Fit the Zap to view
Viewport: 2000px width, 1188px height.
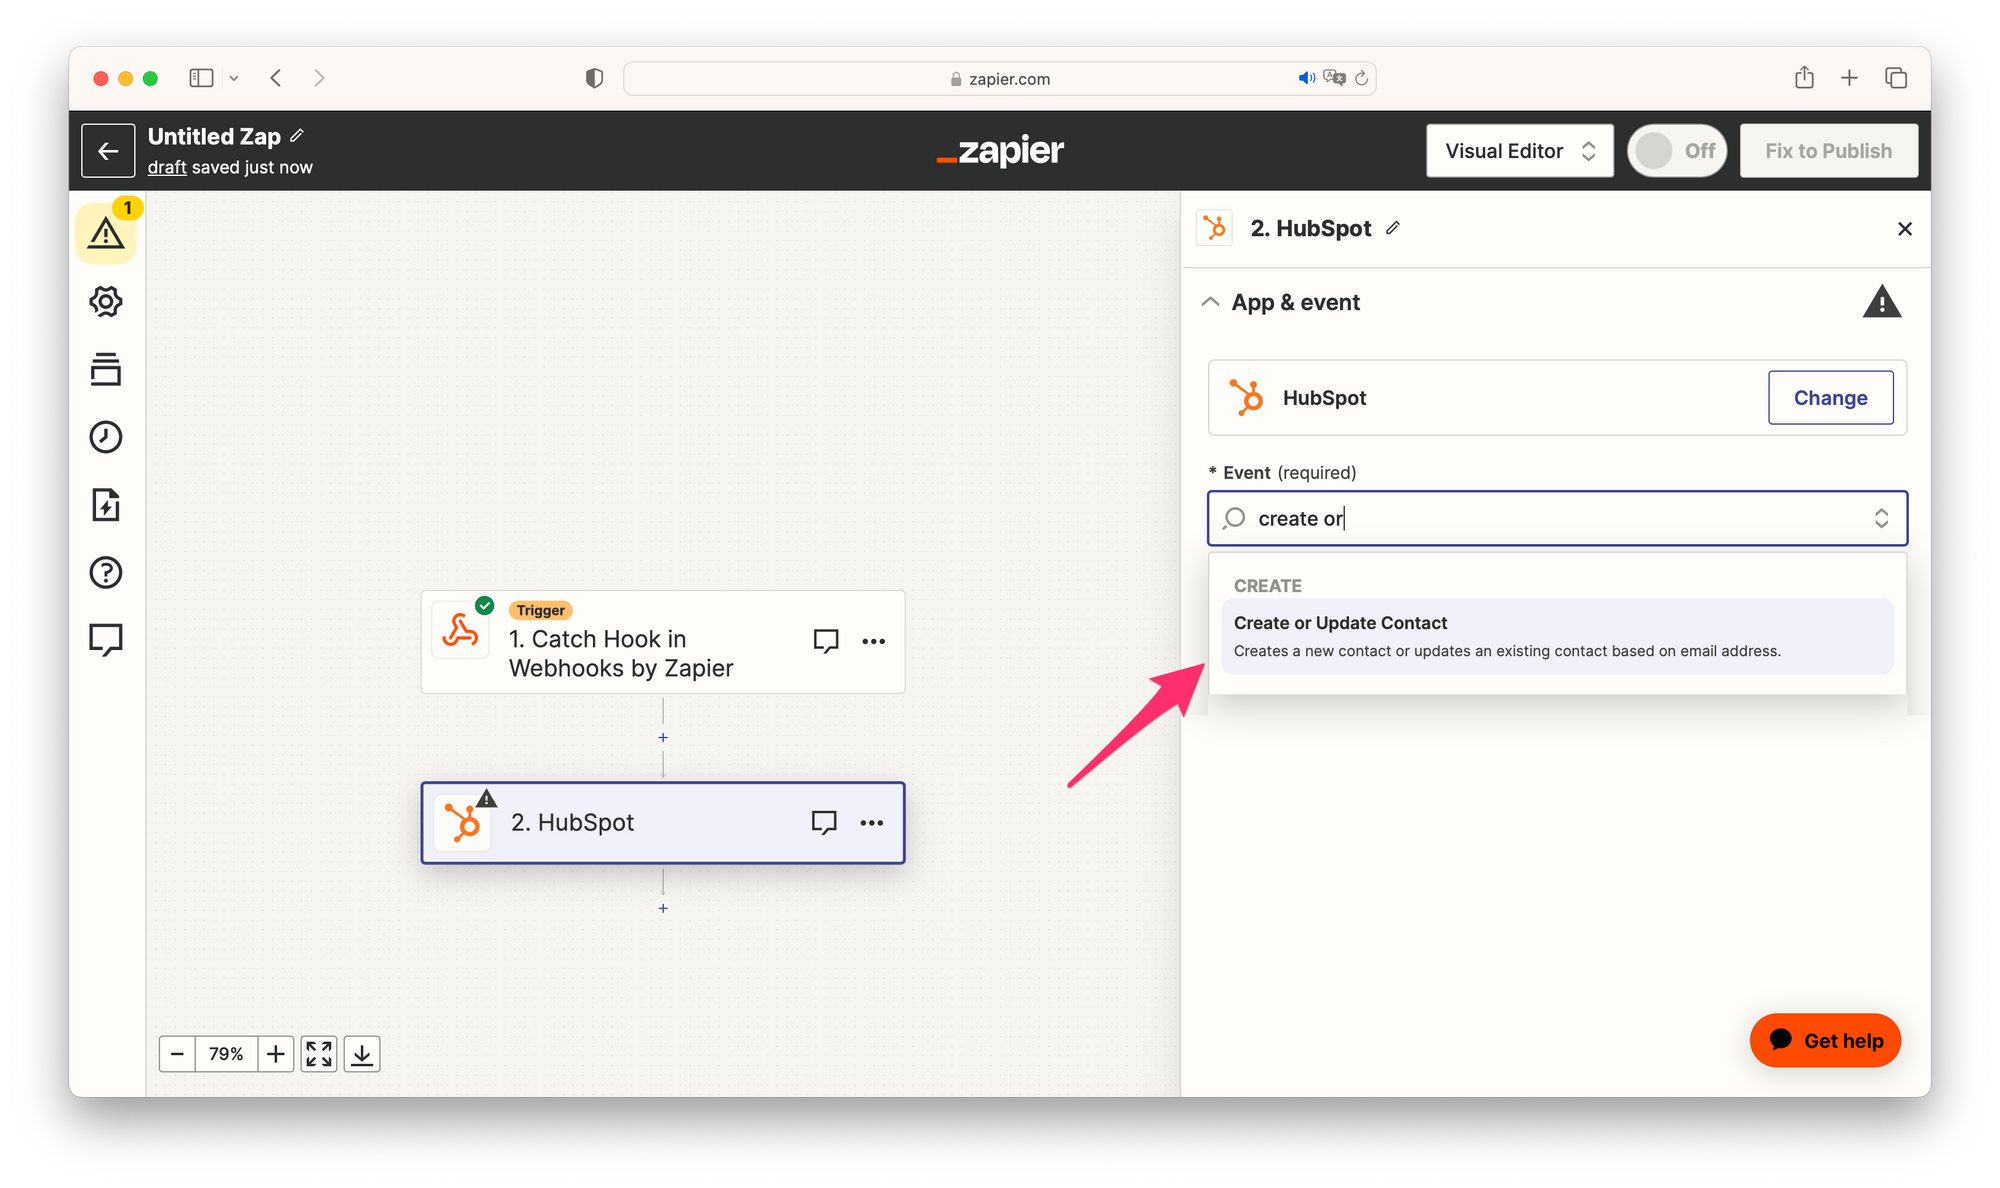(319, 1054)
